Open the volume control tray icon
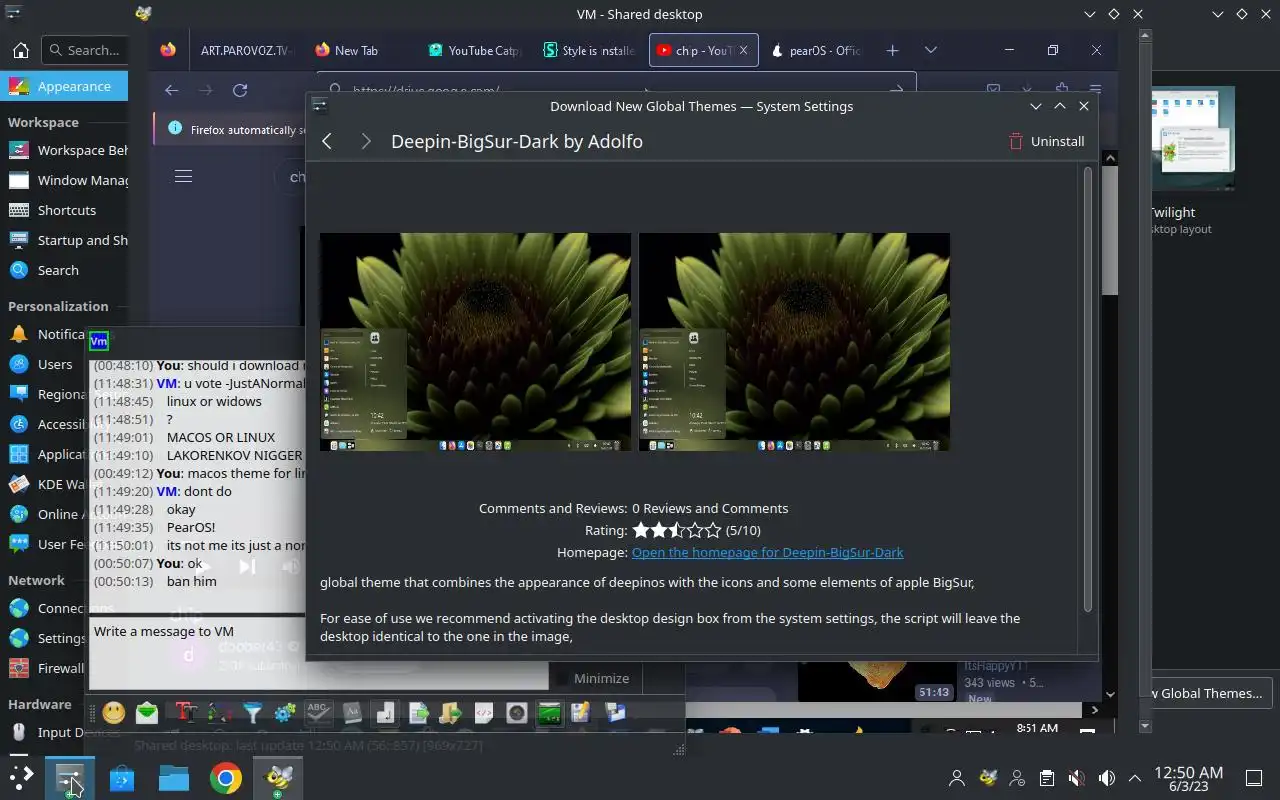 click(x=1106, y=778)
